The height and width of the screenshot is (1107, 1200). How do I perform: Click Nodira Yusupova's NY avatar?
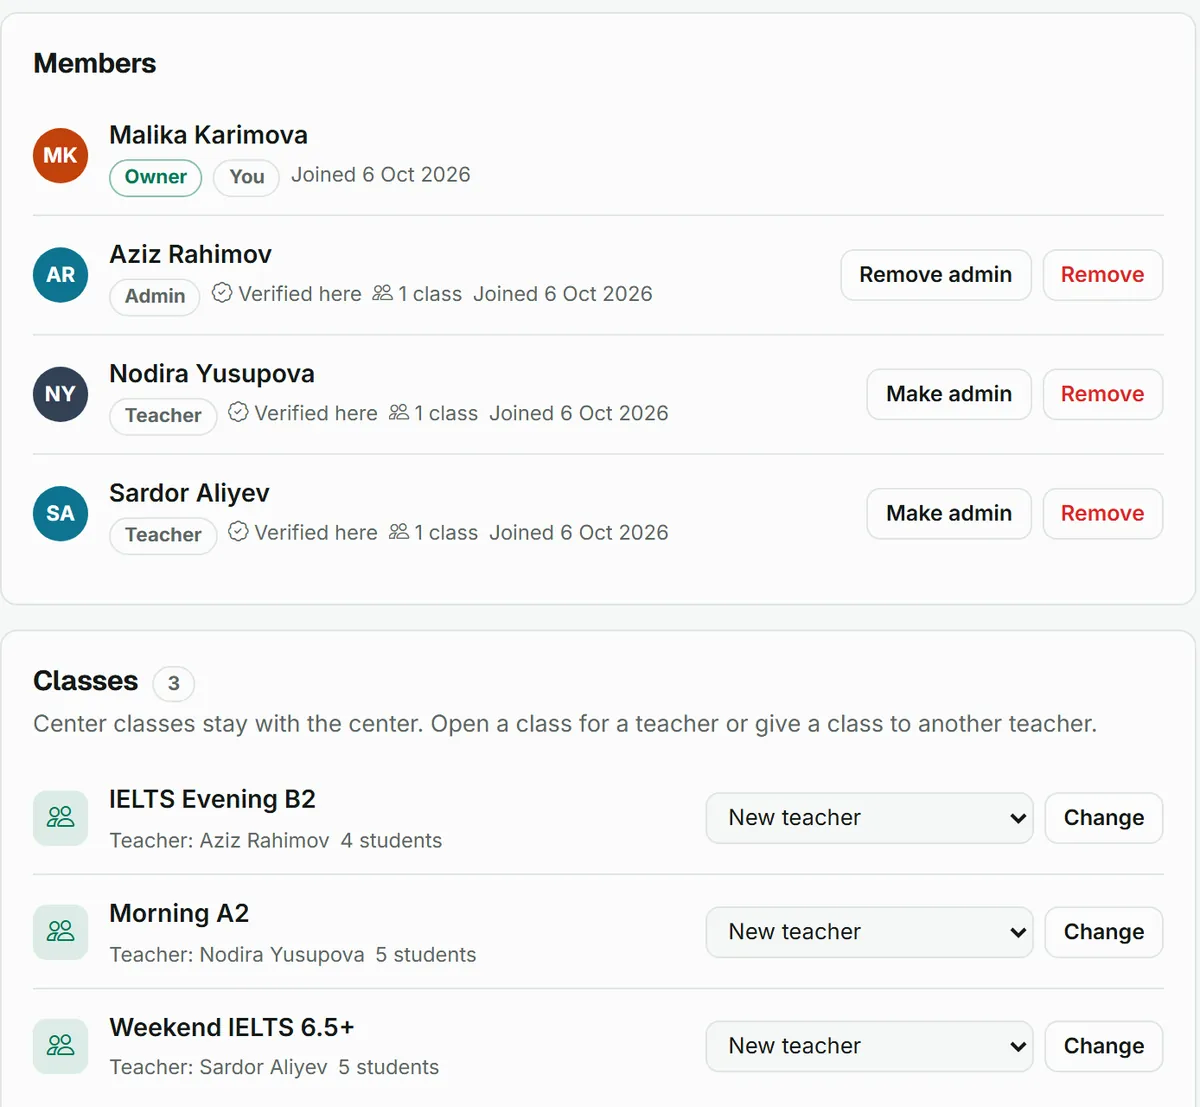click(61, 394)
